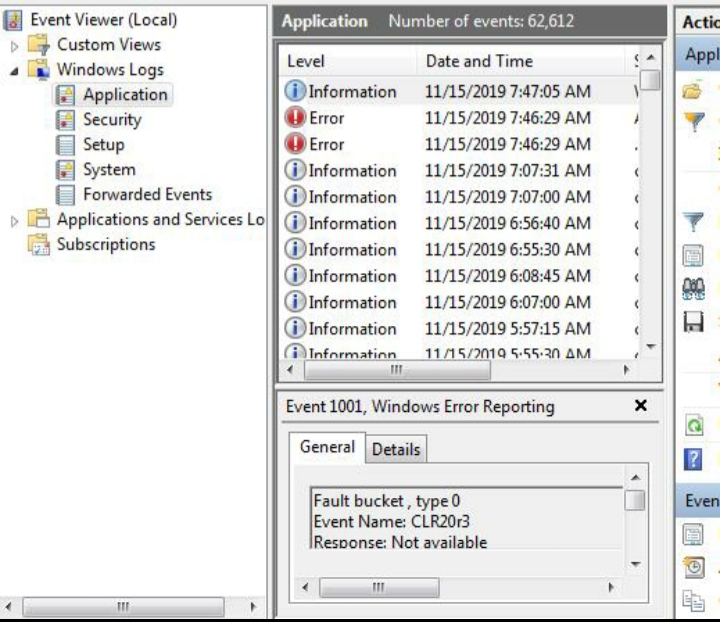Viewport: 720px width, 622px height.
Task: Click the Help question mark icon
Action: point(693,459)
